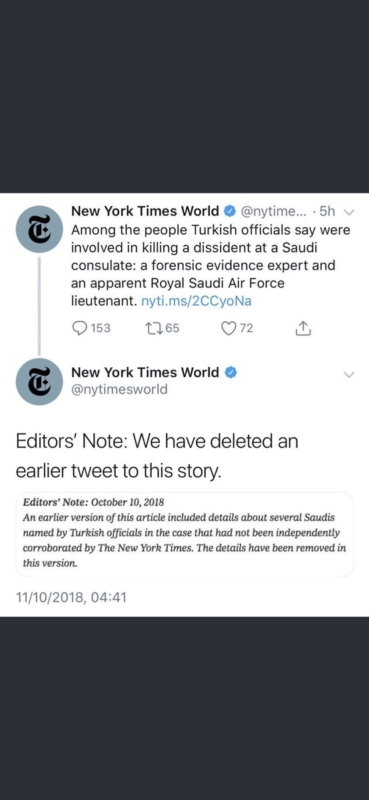
Task: Open the nyti.ms/2CCyoNa link
Action: pyautogui.click(x=196, y=301)
